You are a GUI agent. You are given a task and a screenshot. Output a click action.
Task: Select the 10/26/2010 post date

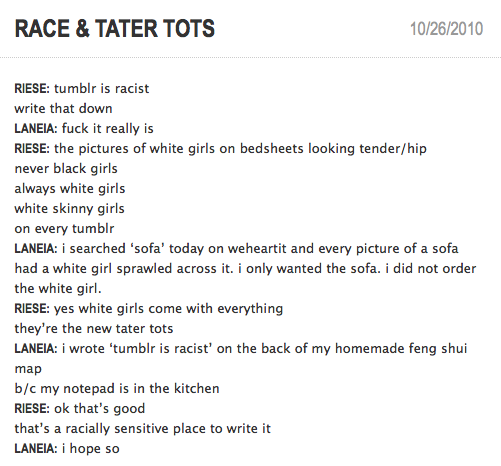[x=446, y=29]
